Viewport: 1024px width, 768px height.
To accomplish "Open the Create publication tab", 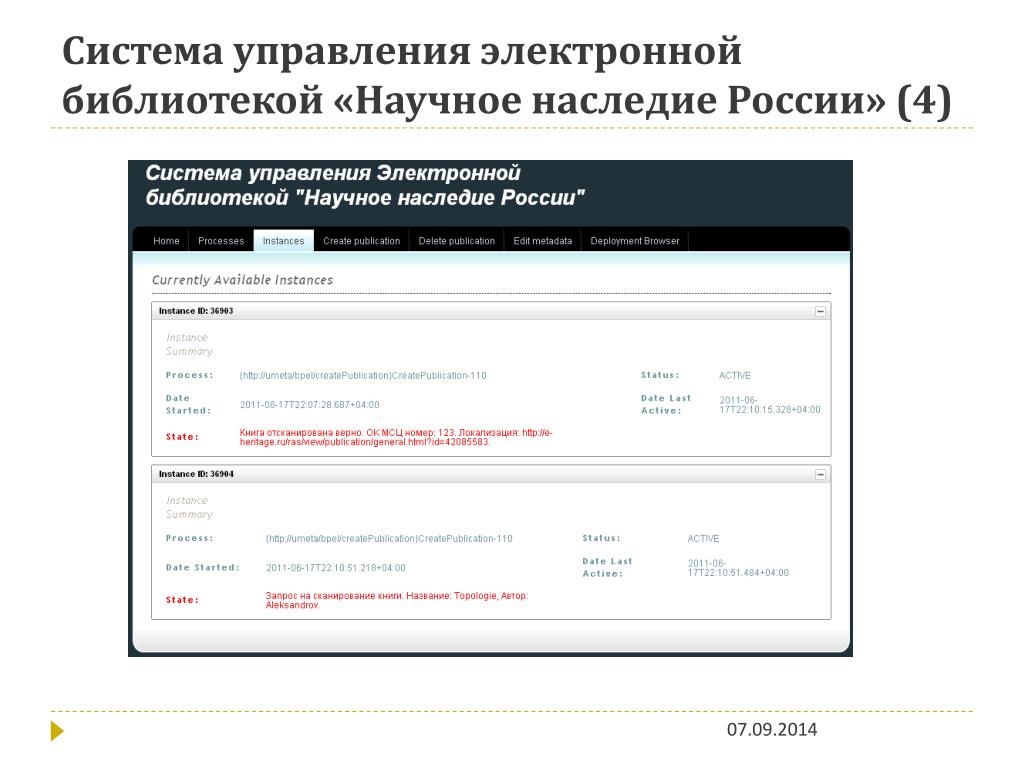I will tap(361, 241).
